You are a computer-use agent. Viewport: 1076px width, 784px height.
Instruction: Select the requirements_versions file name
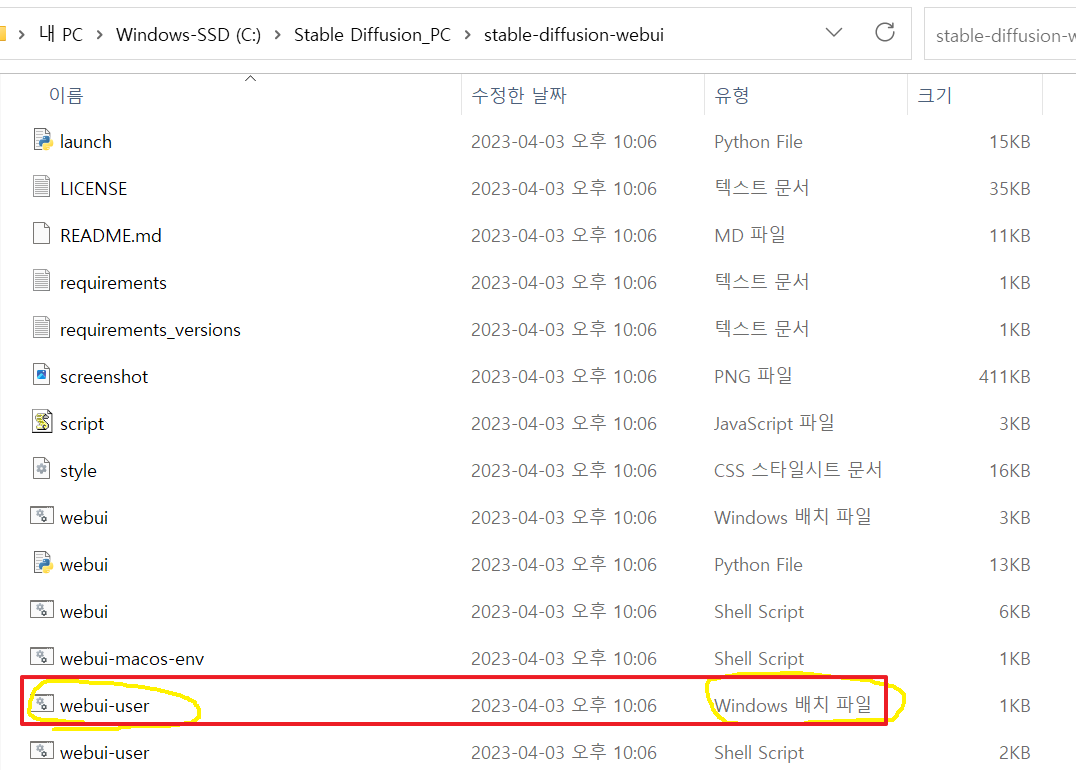[150, 330]
